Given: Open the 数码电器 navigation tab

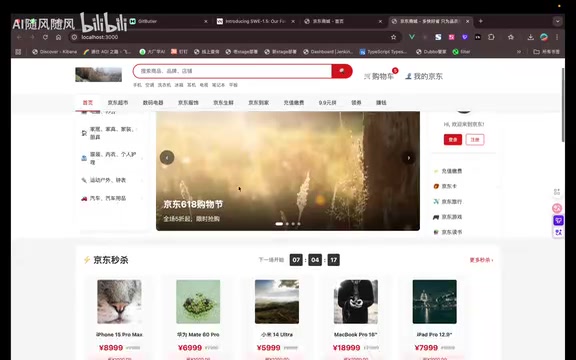Looking at the screenshot, I should [x=153, y=102].
